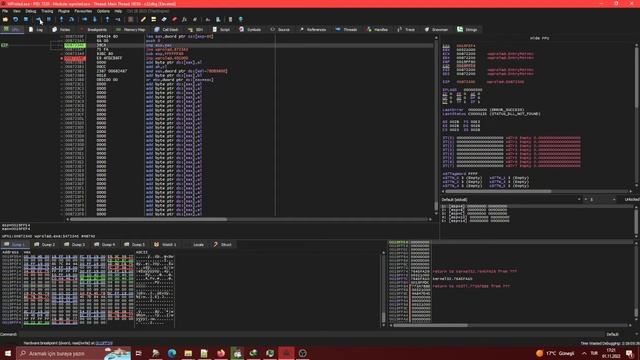Open the Symbols tab

pos(250,29)
